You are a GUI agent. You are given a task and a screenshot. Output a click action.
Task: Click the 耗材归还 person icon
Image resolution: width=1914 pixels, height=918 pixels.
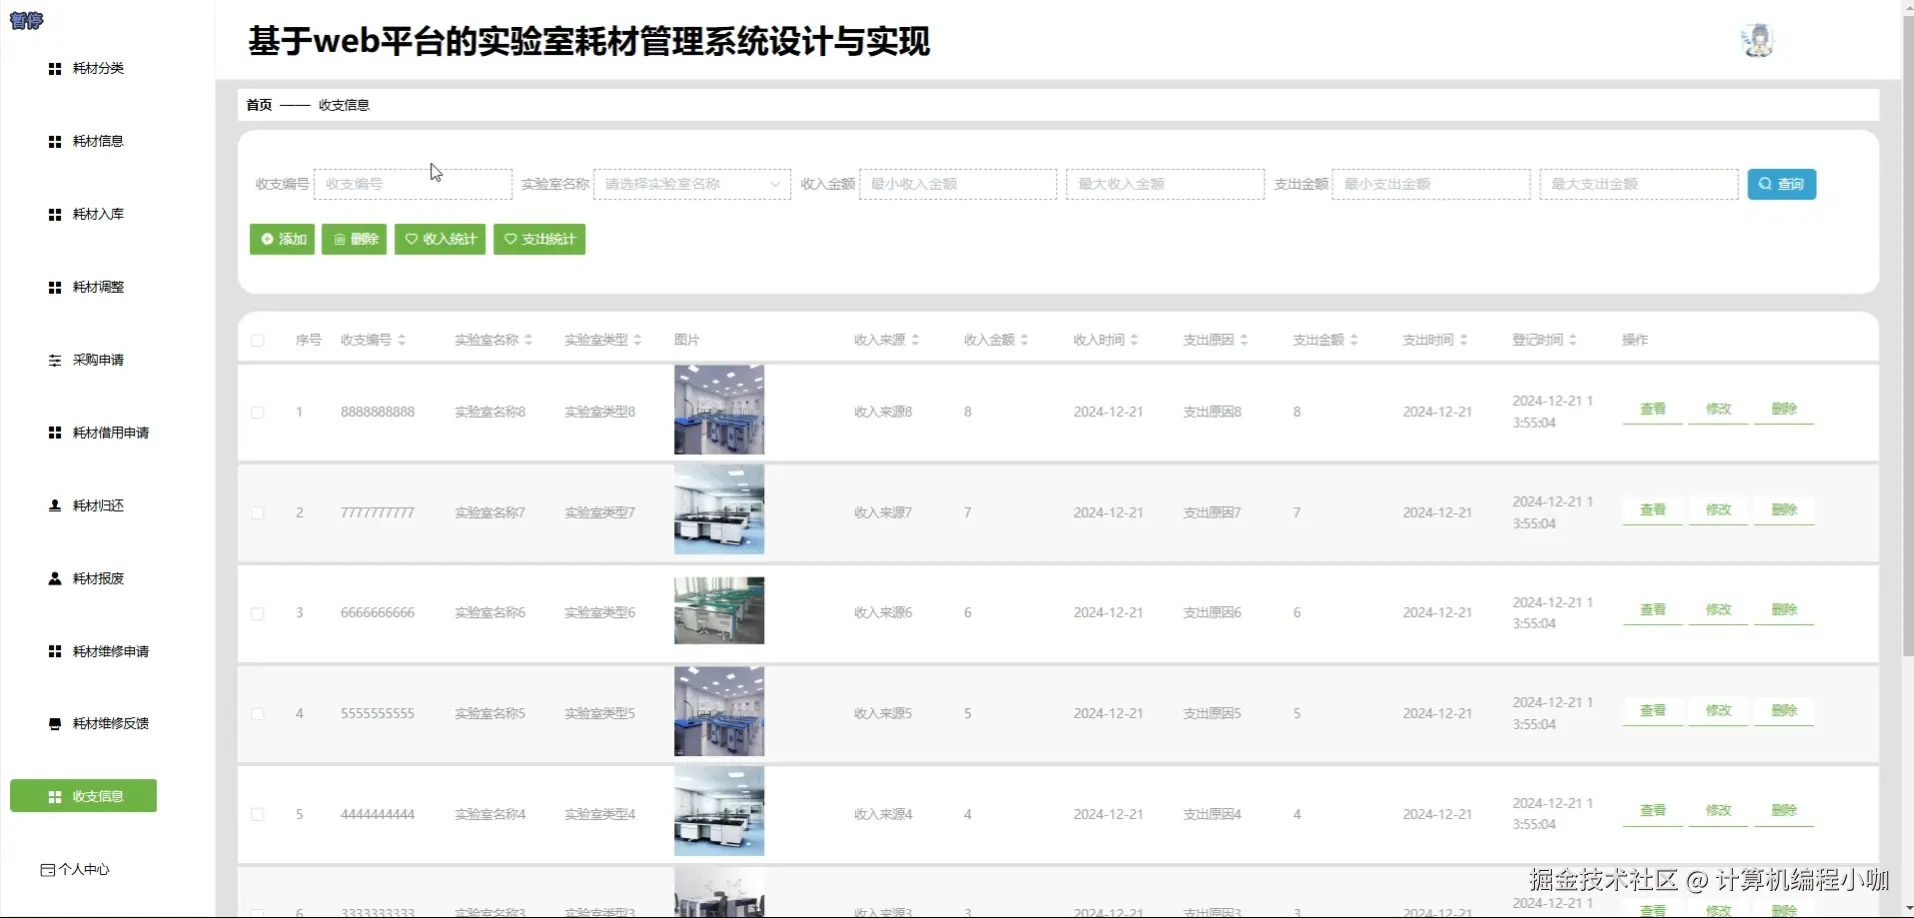55,506
